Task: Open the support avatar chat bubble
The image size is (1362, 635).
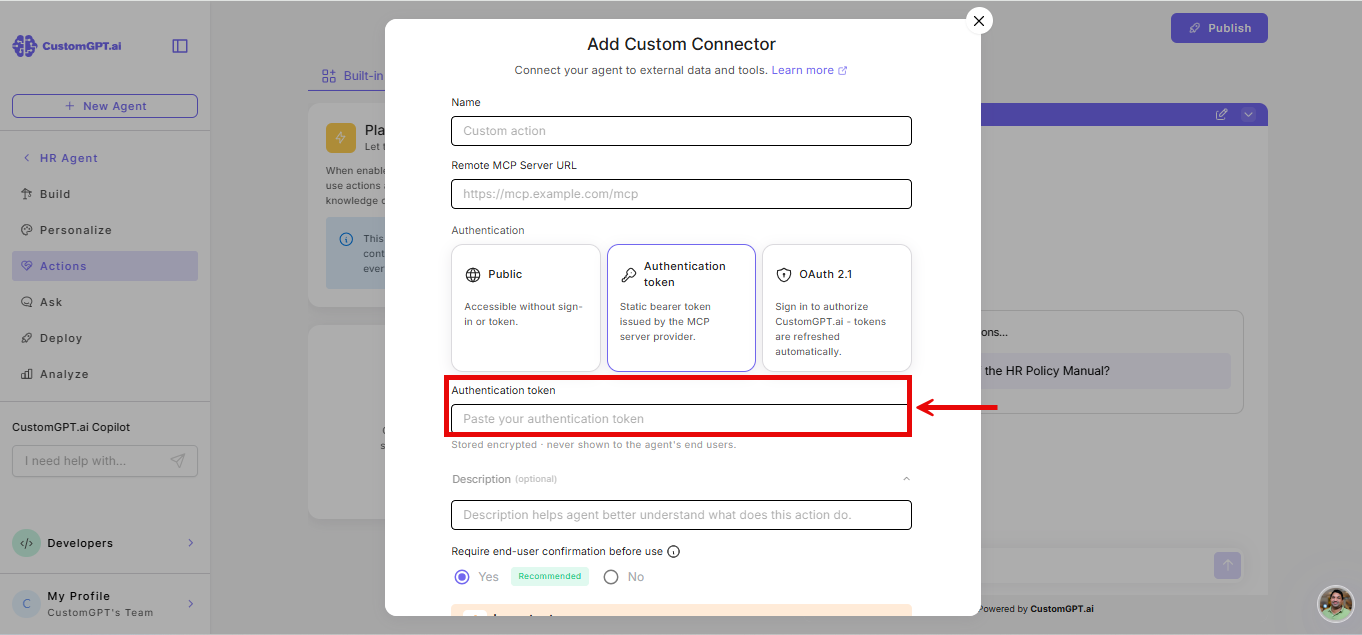Action: click(1335, 604)
